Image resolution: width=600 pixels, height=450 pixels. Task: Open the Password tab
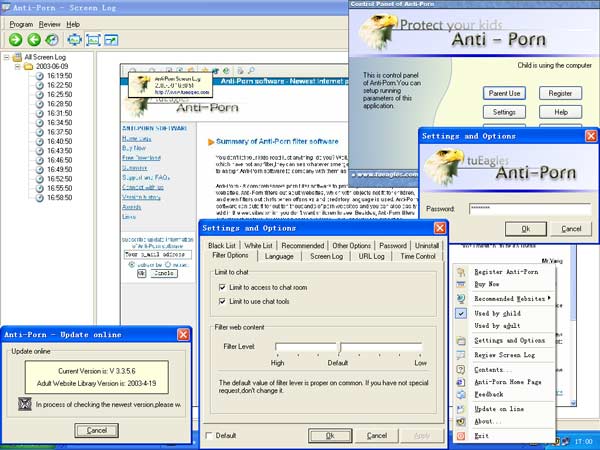[x=393, y=245]
